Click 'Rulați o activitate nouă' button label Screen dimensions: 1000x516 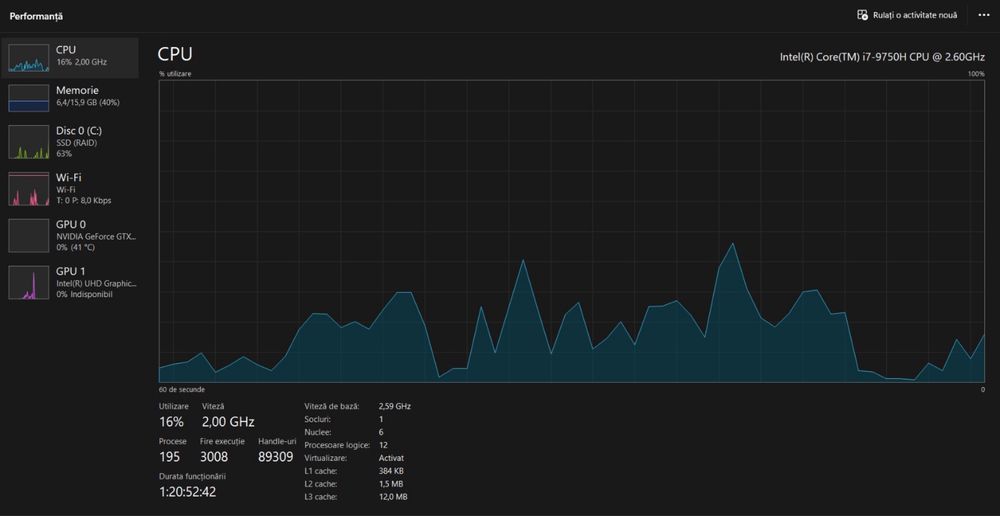coord(915,15)
